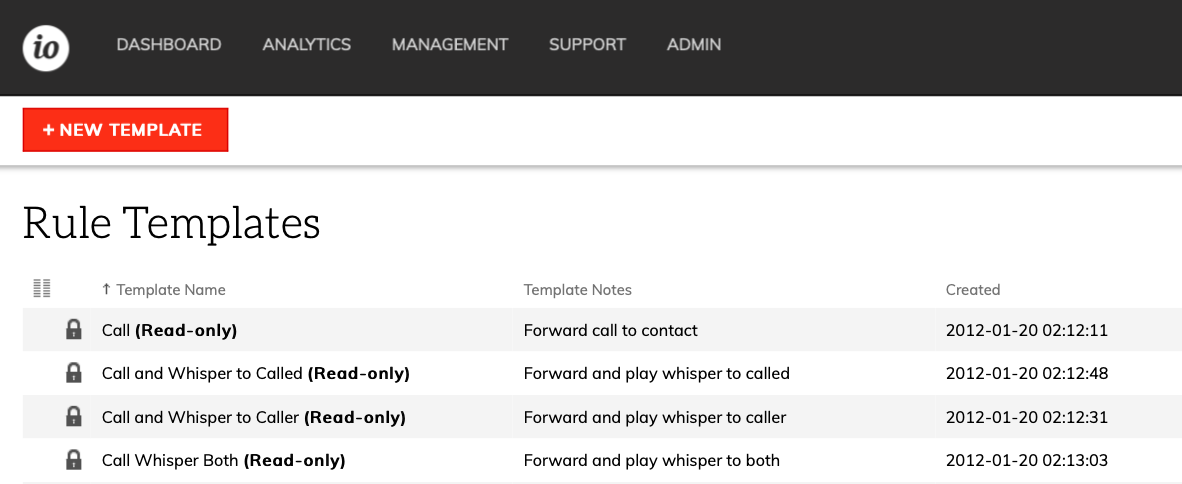Expand the Management menu
This screenshot has height=484, width=1182.
click(x=449, y=45)
